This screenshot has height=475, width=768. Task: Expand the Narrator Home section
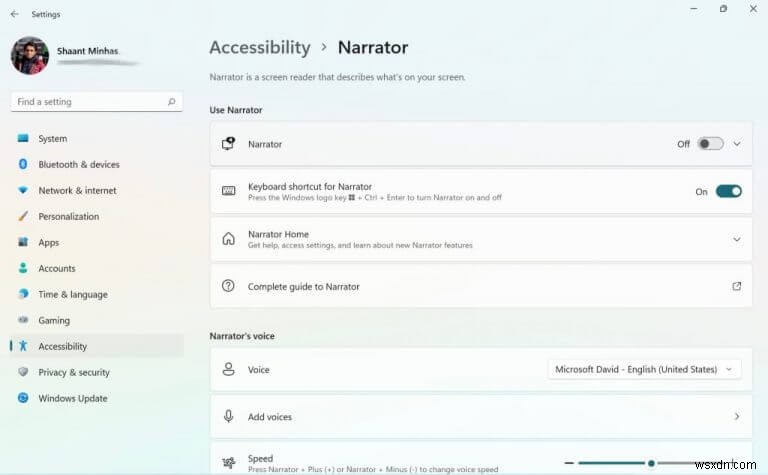[737, 239]
